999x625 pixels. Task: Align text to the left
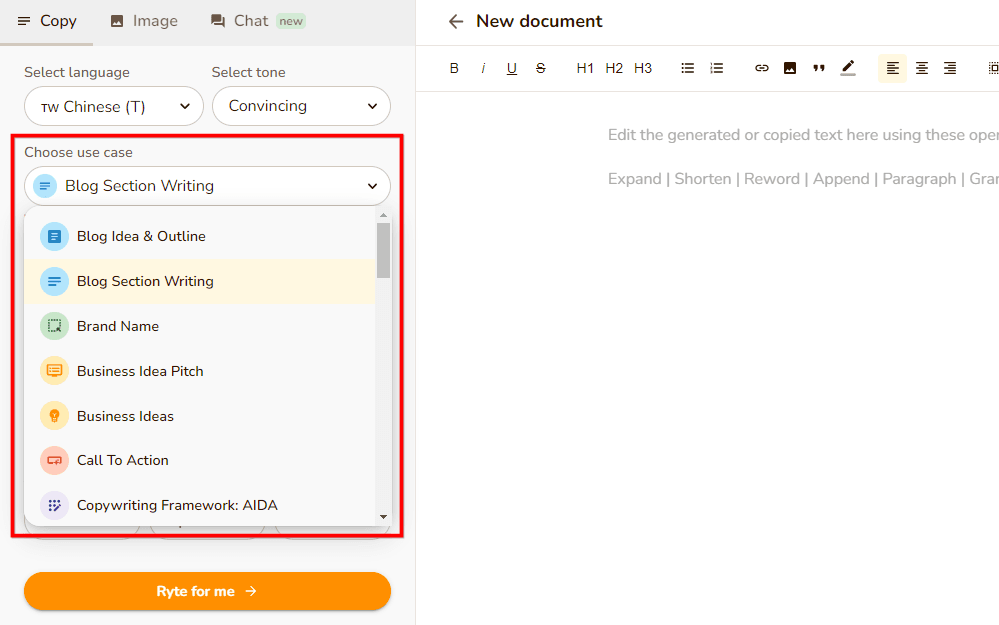coord(893,68)
